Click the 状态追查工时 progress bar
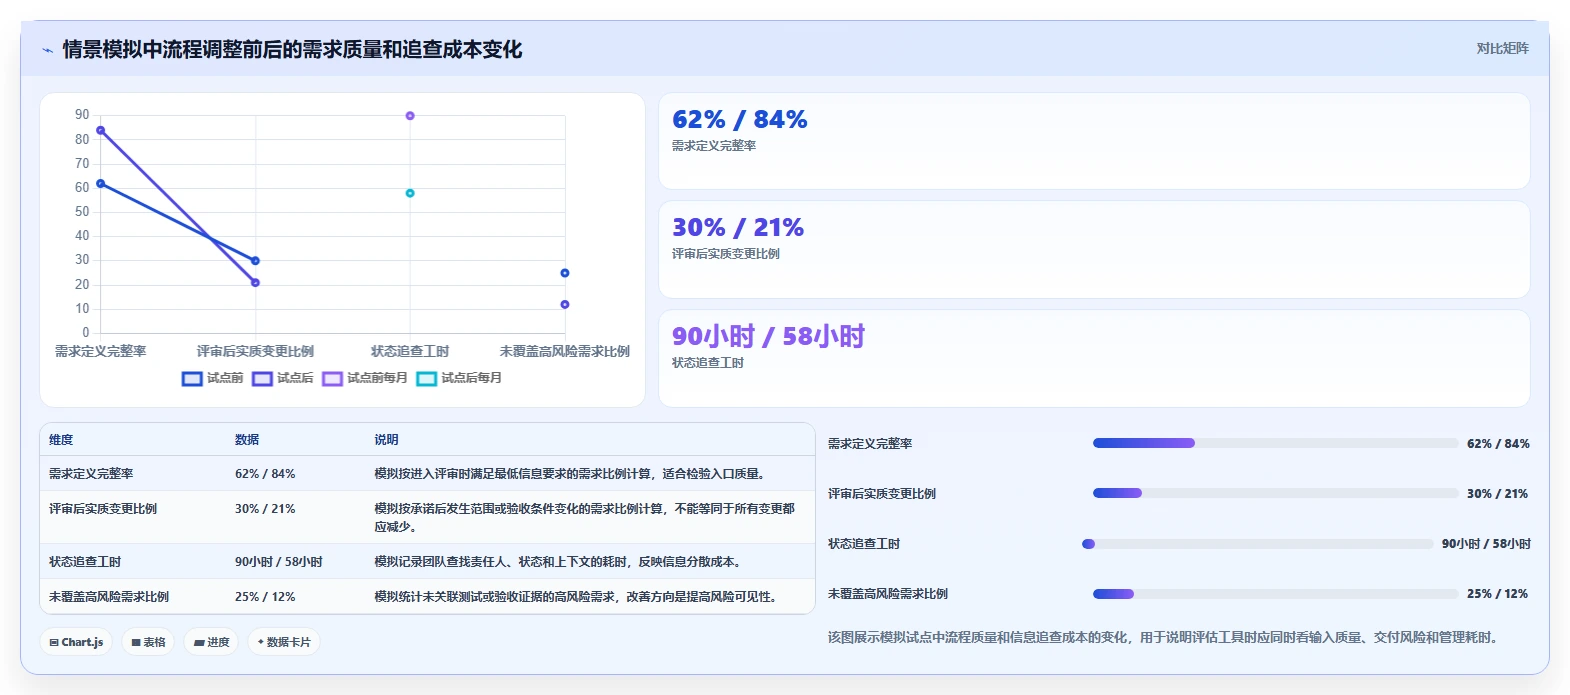Viewport: 1570px width, 695px height. point(1258,544)
